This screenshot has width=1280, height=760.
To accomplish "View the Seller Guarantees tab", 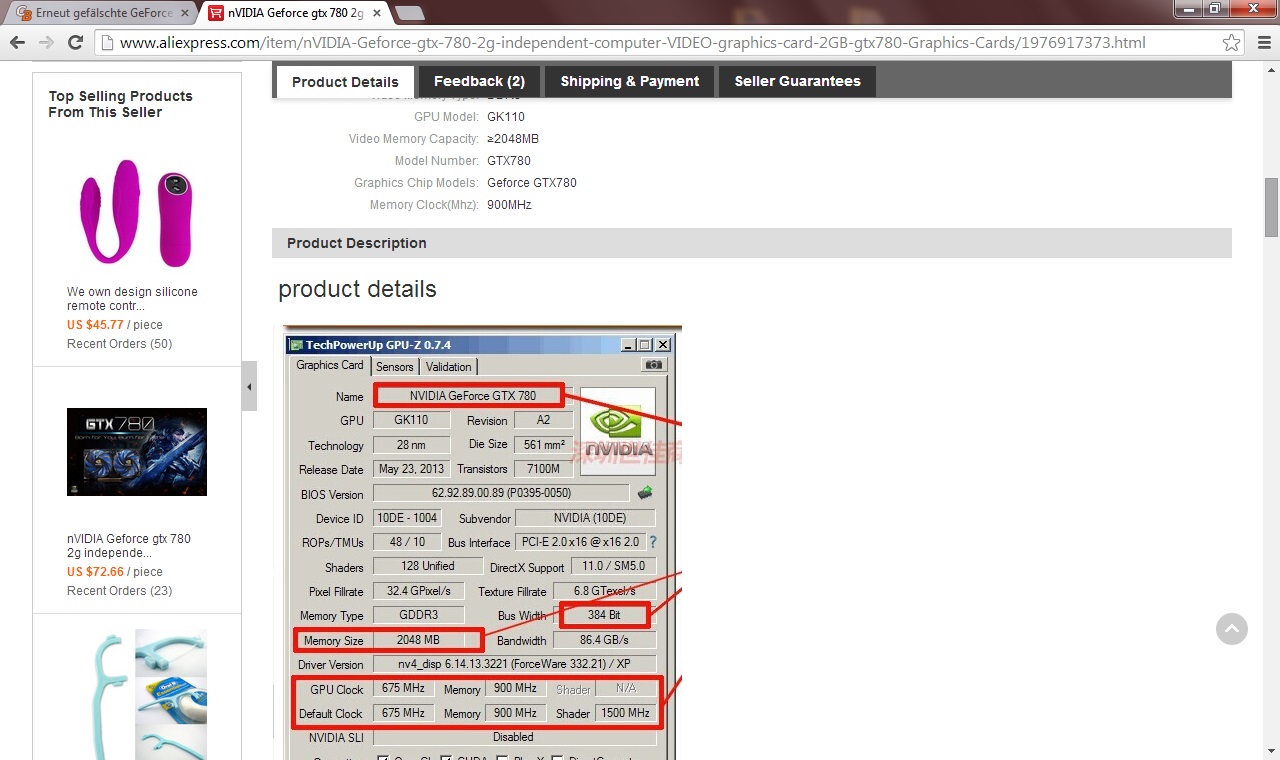I will tap(797, 81).
